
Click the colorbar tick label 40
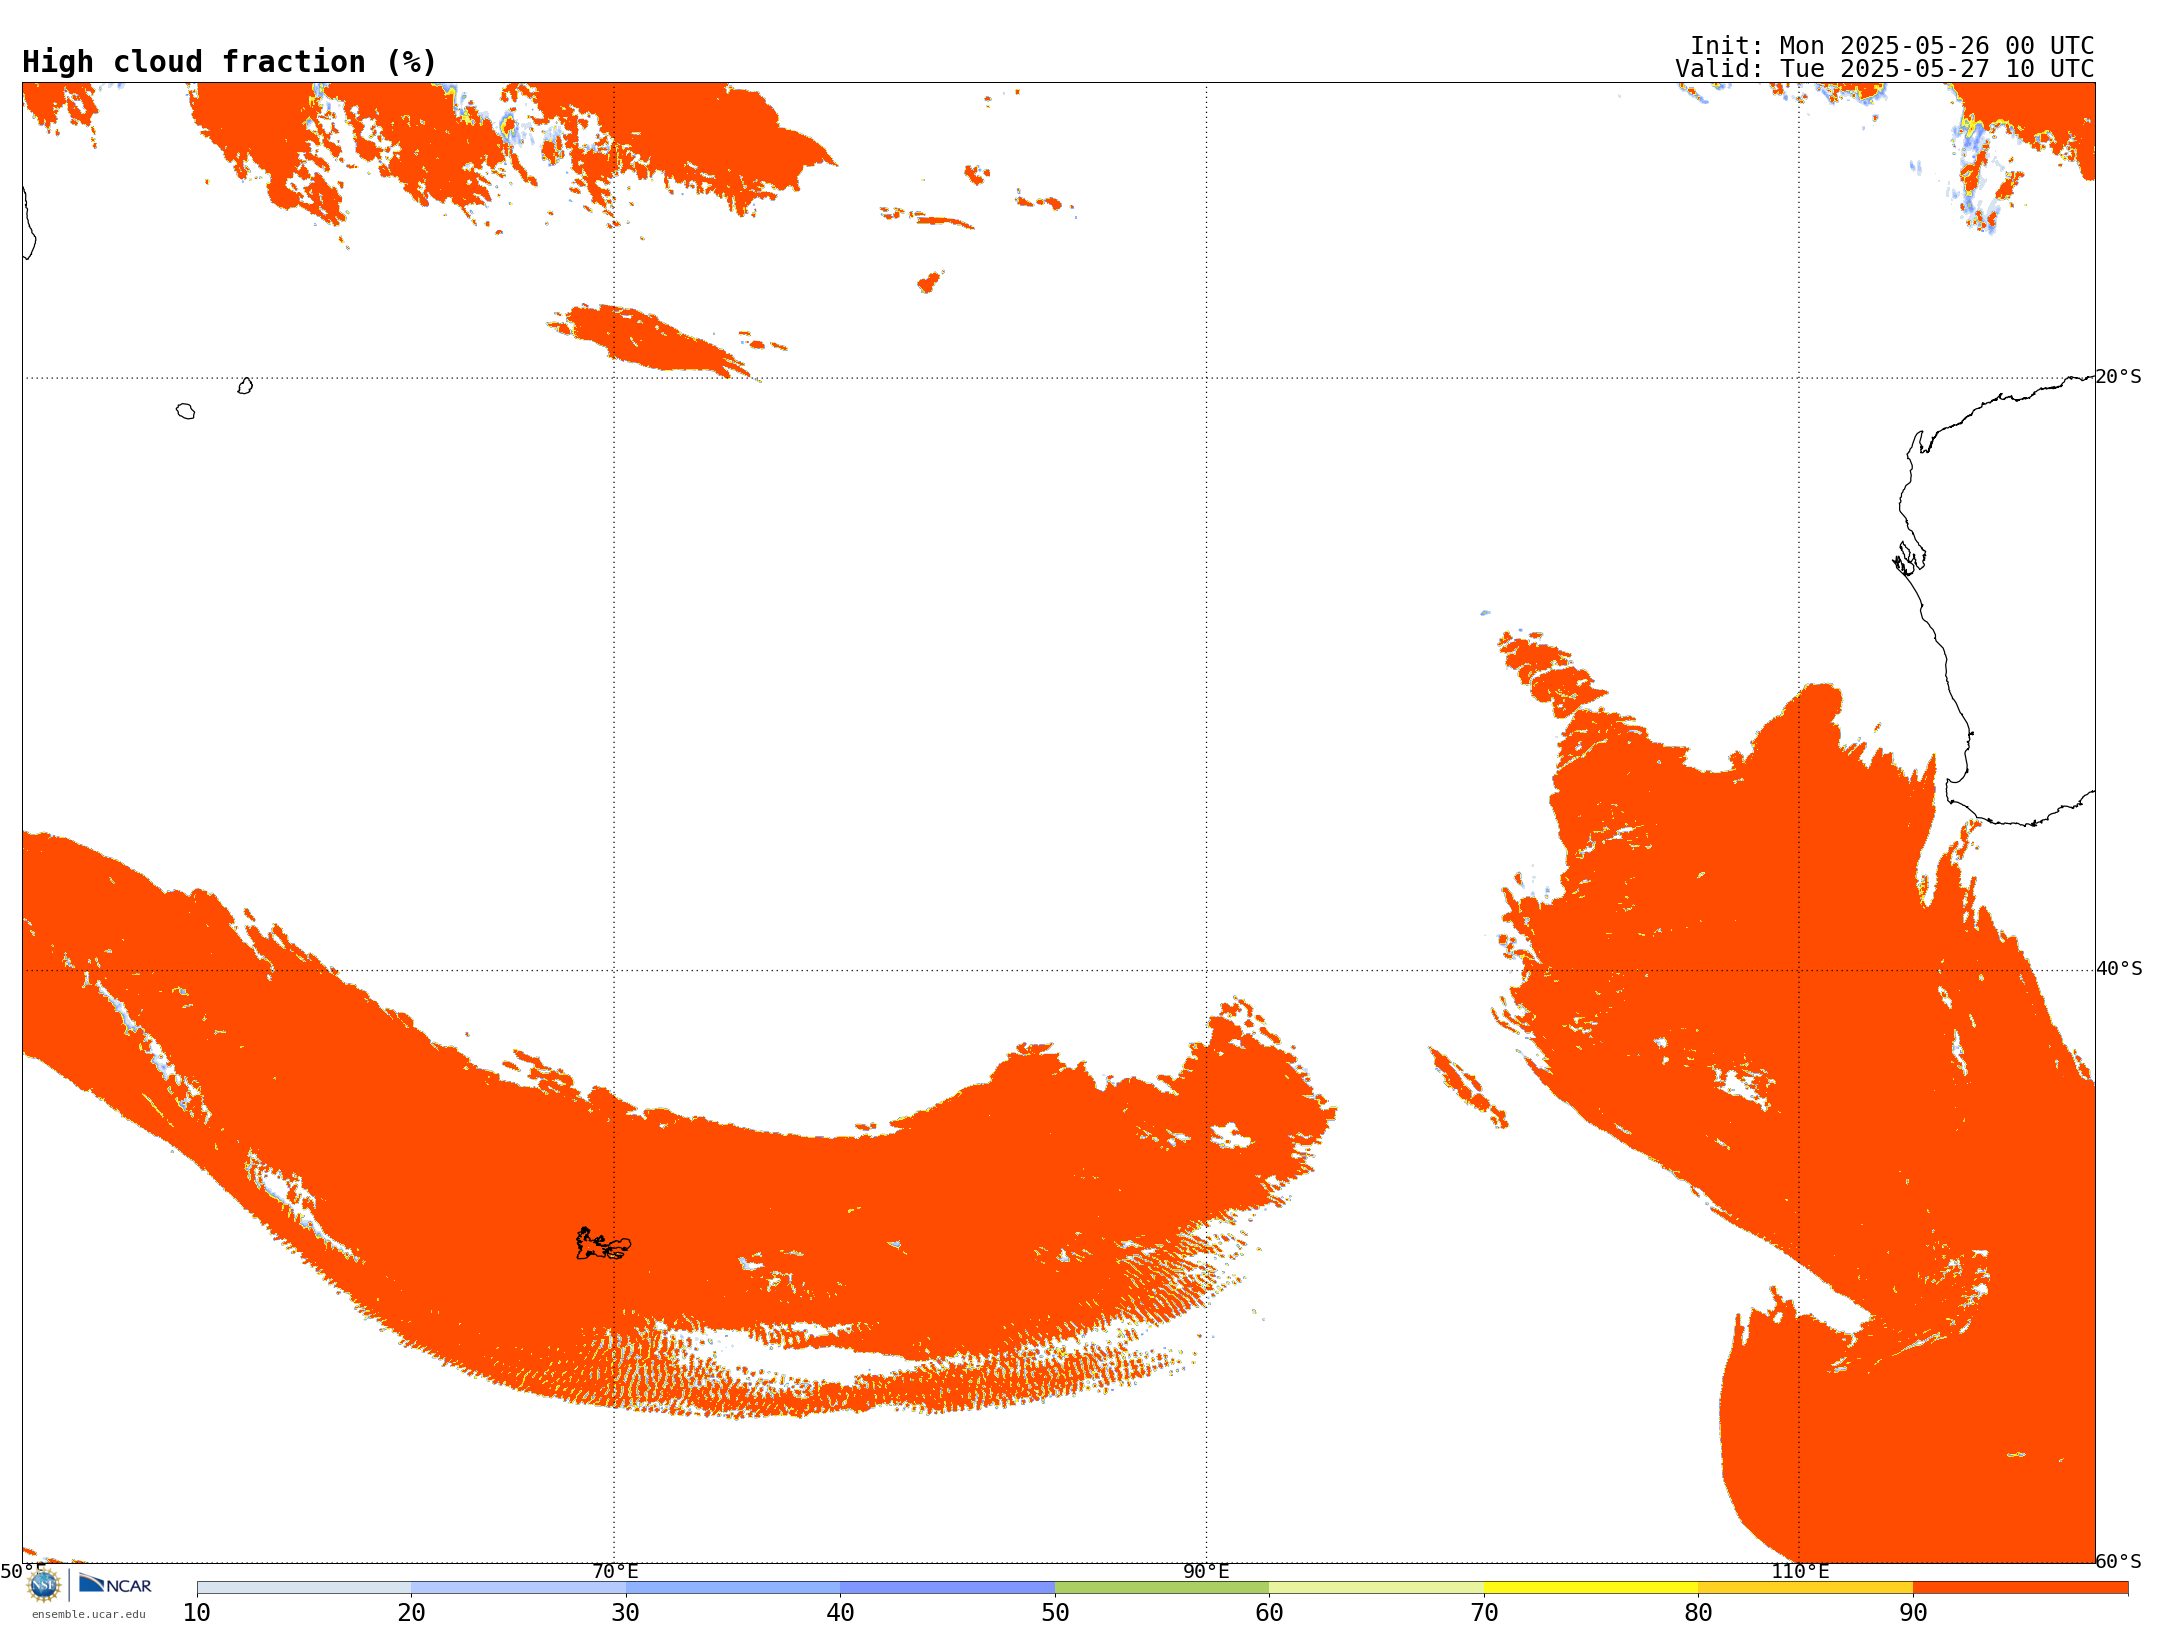coord(840,1613)
